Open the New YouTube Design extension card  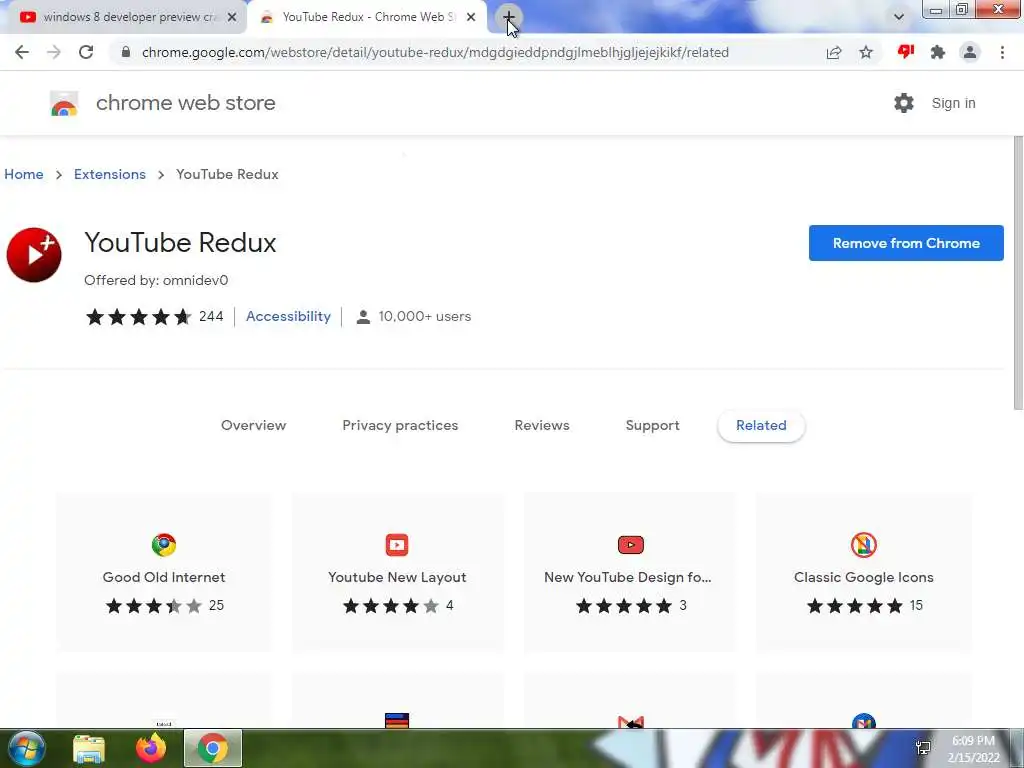630,573
